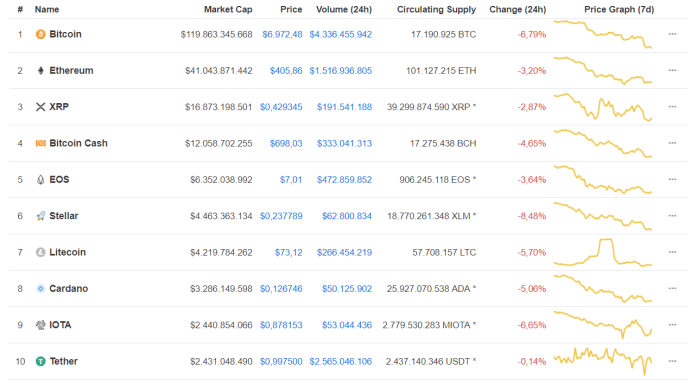
Task: Click the Tether green logo icon
Action: click(x=40, y=361)
